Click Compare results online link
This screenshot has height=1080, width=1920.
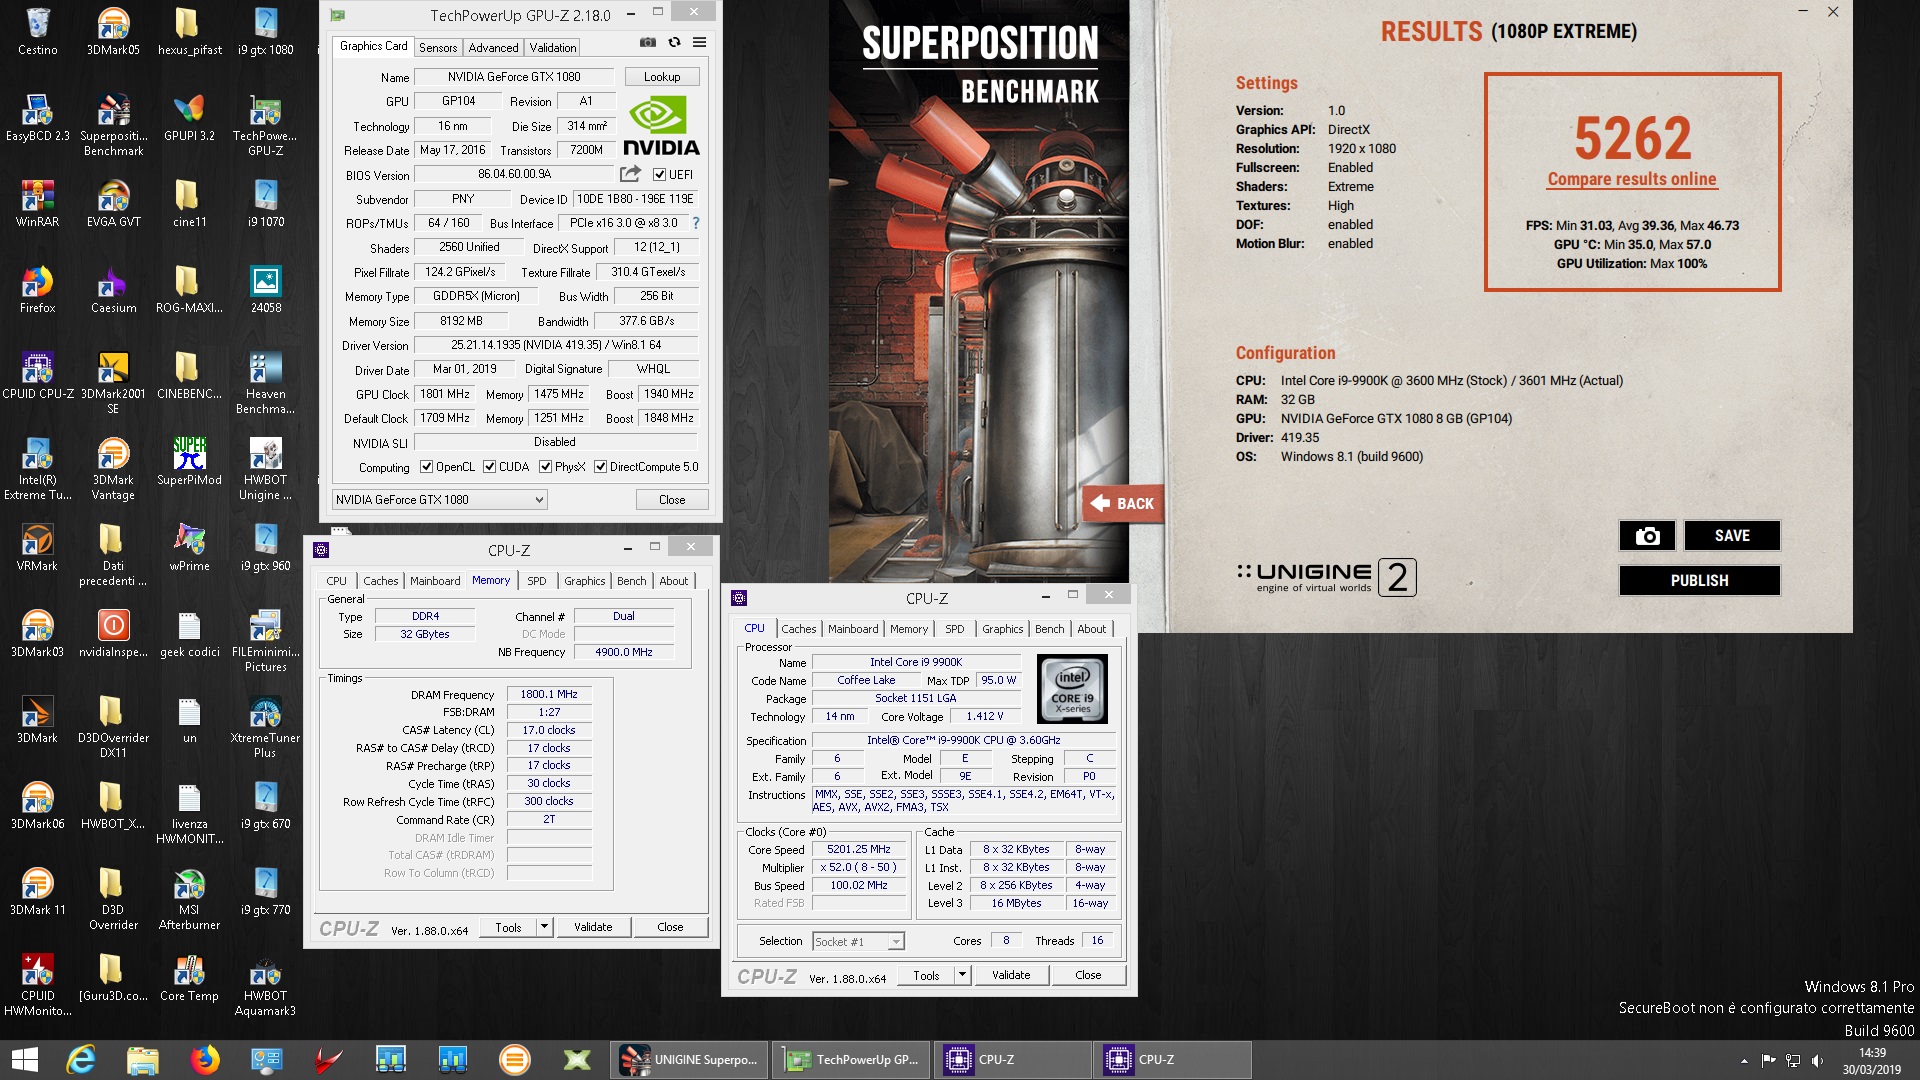point(1632,179)
